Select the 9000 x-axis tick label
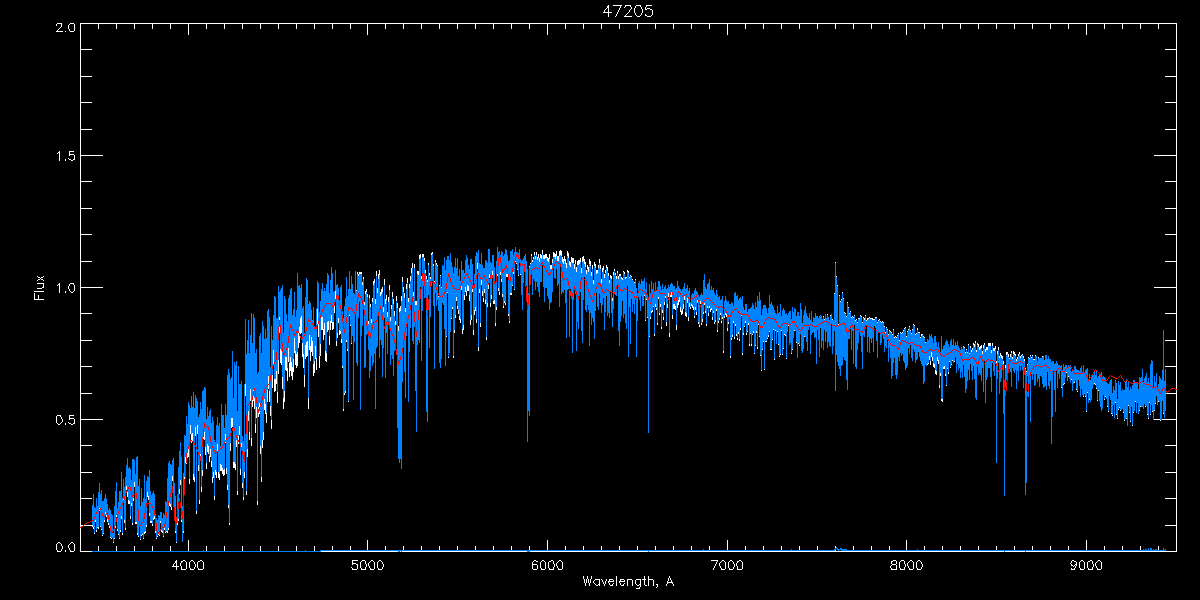1200x600 pixels. point(1086,566)
